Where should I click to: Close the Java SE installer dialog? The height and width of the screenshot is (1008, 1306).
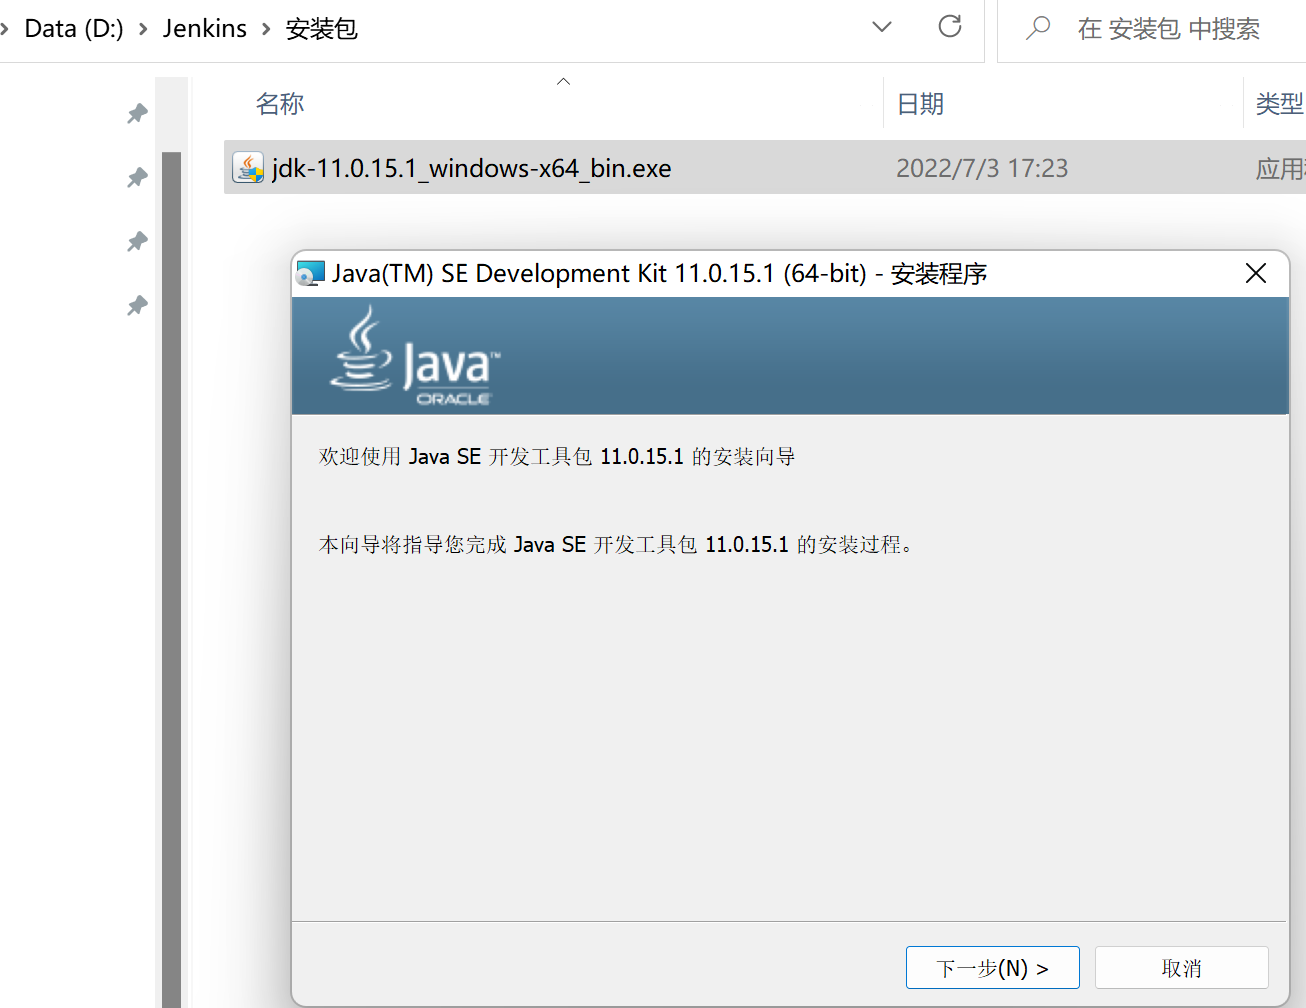(x=1256, y=273)
